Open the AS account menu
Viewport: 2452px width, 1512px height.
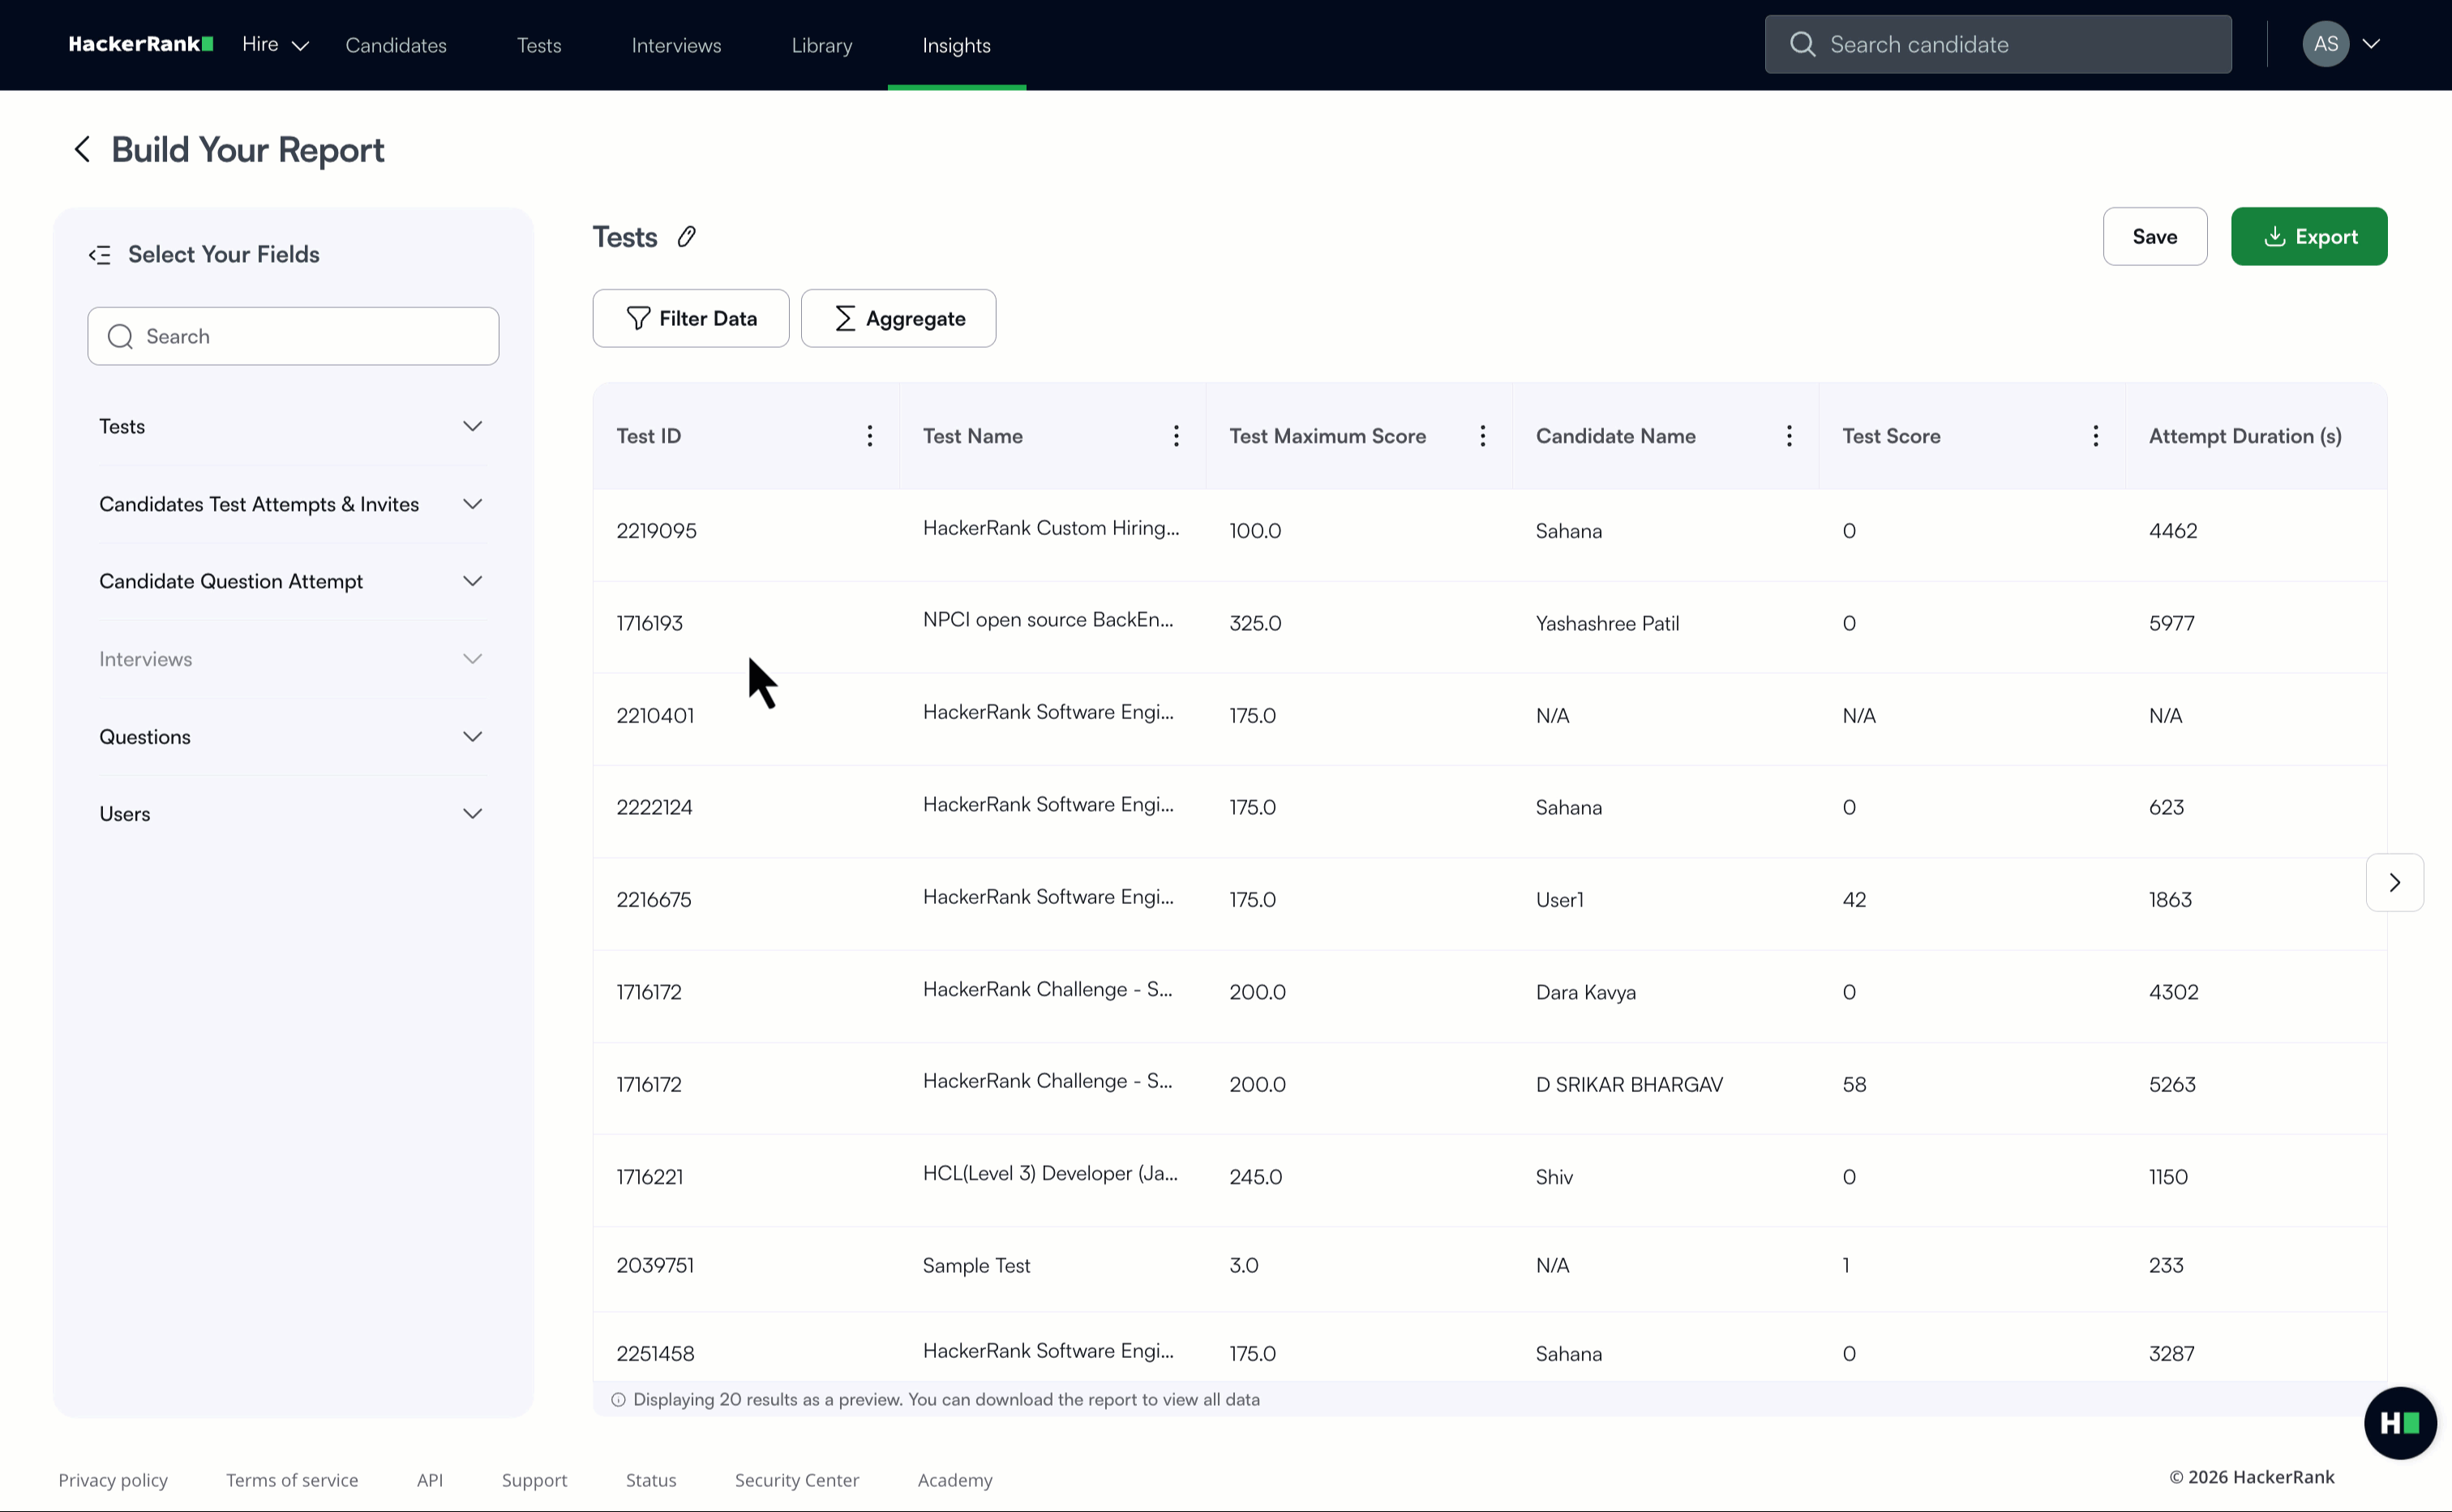coord(2342,43)
